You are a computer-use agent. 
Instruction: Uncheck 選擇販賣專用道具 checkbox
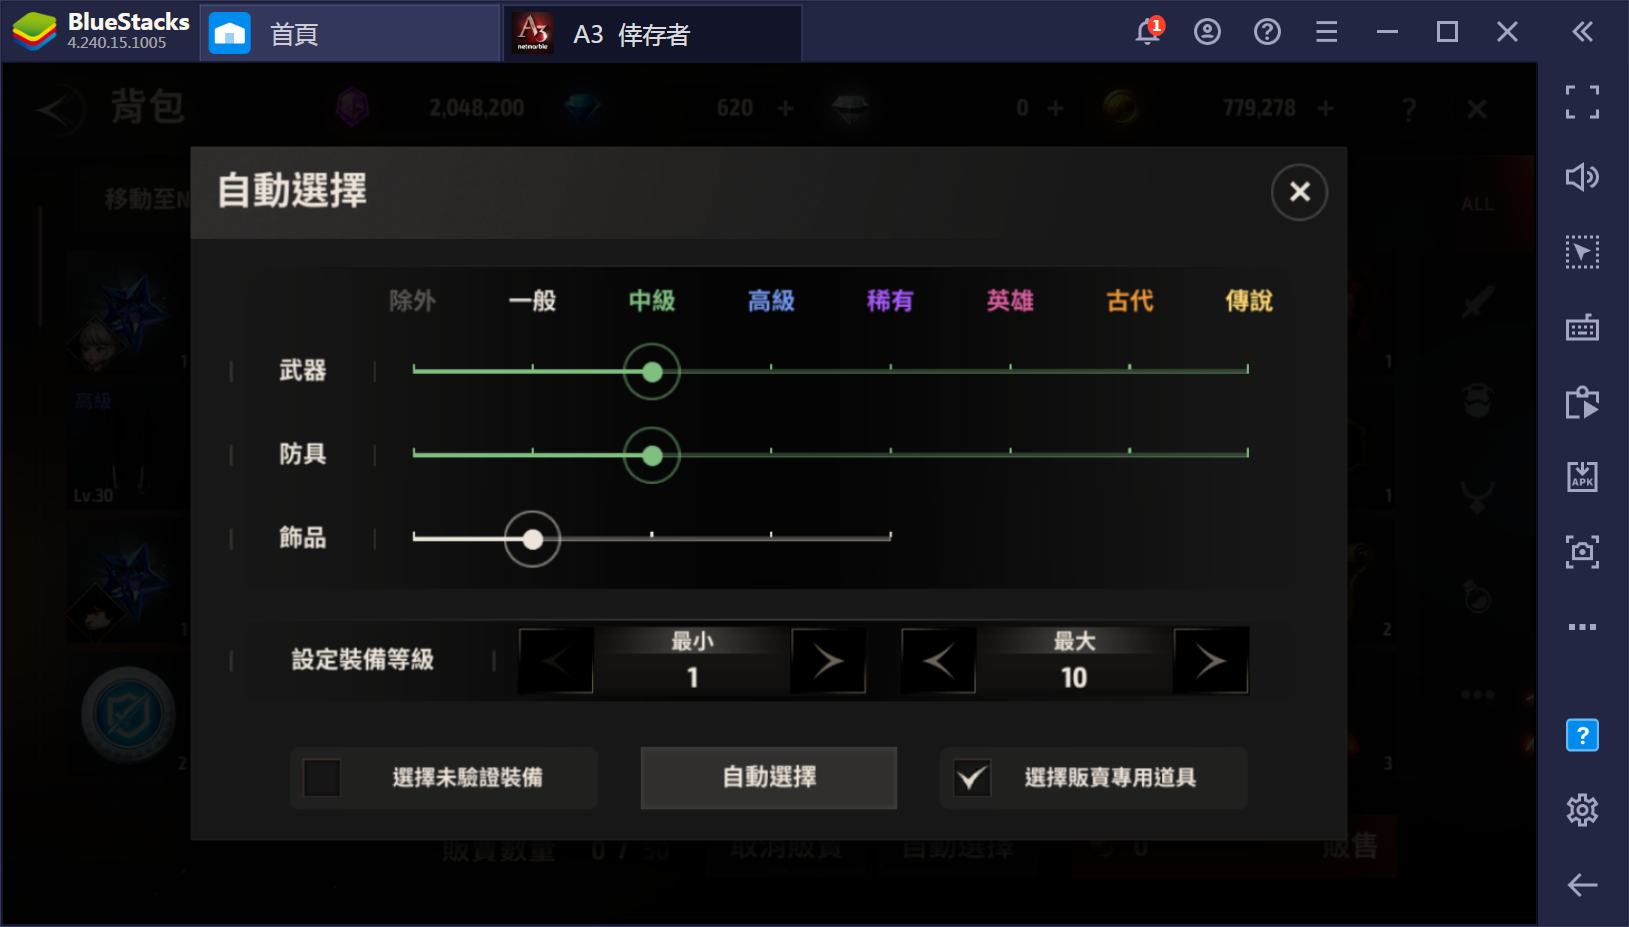tap(972, 778)
